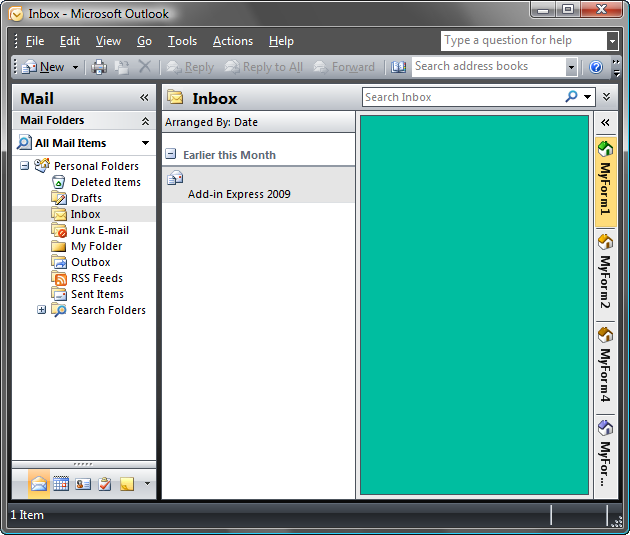Click the Print toolbar icon
This screenshot has width=630, height=535.
(99, 67)
